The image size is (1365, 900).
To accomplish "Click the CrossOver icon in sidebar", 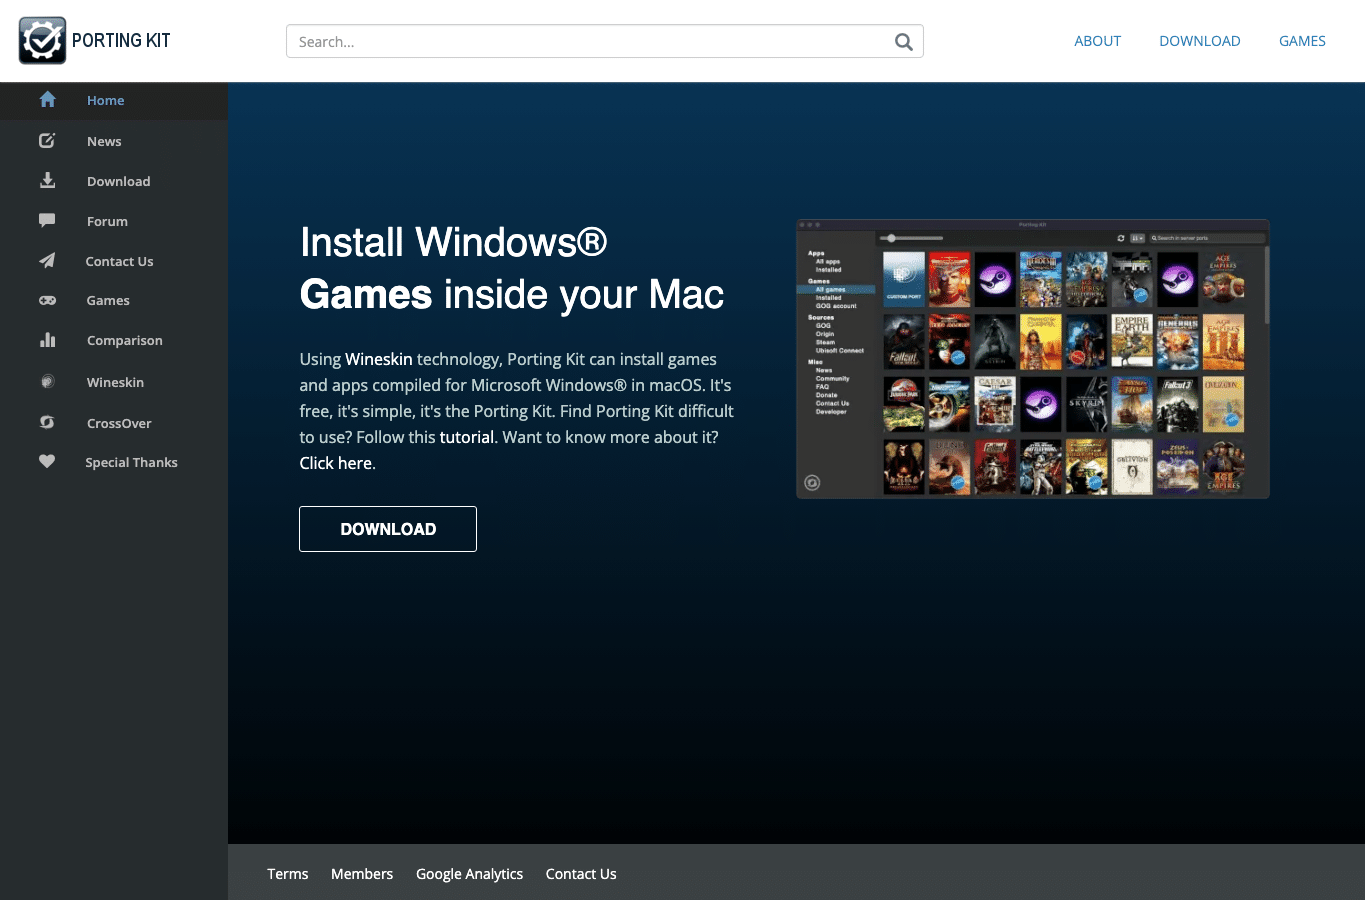I will coord(47,422).
